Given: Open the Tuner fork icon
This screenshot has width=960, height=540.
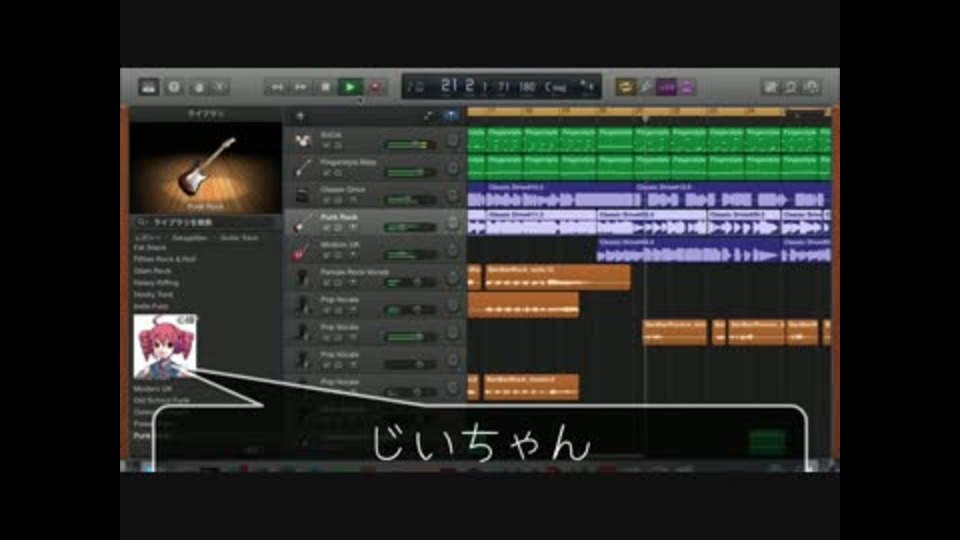Looking at the screenshot, I should coord(645,87).
